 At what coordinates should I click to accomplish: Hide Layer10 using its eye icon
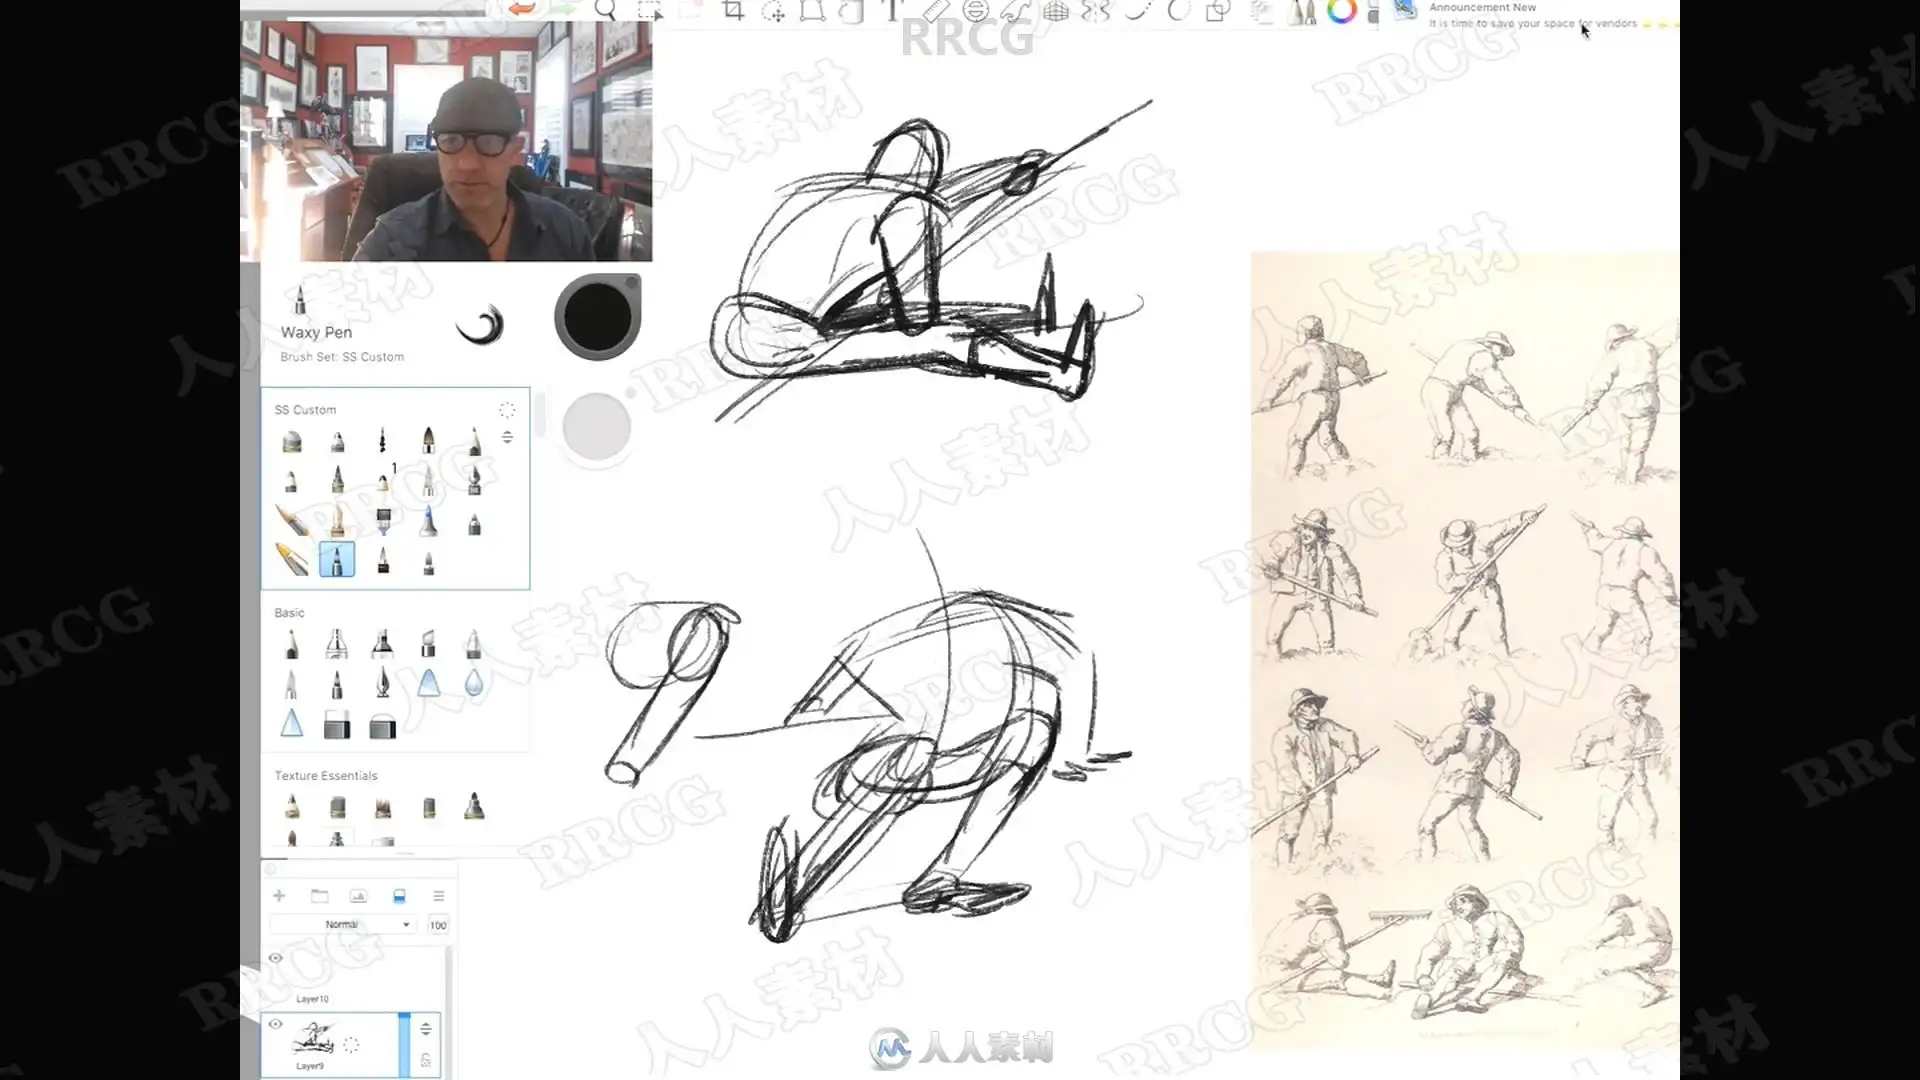click(x=275, y=958)
